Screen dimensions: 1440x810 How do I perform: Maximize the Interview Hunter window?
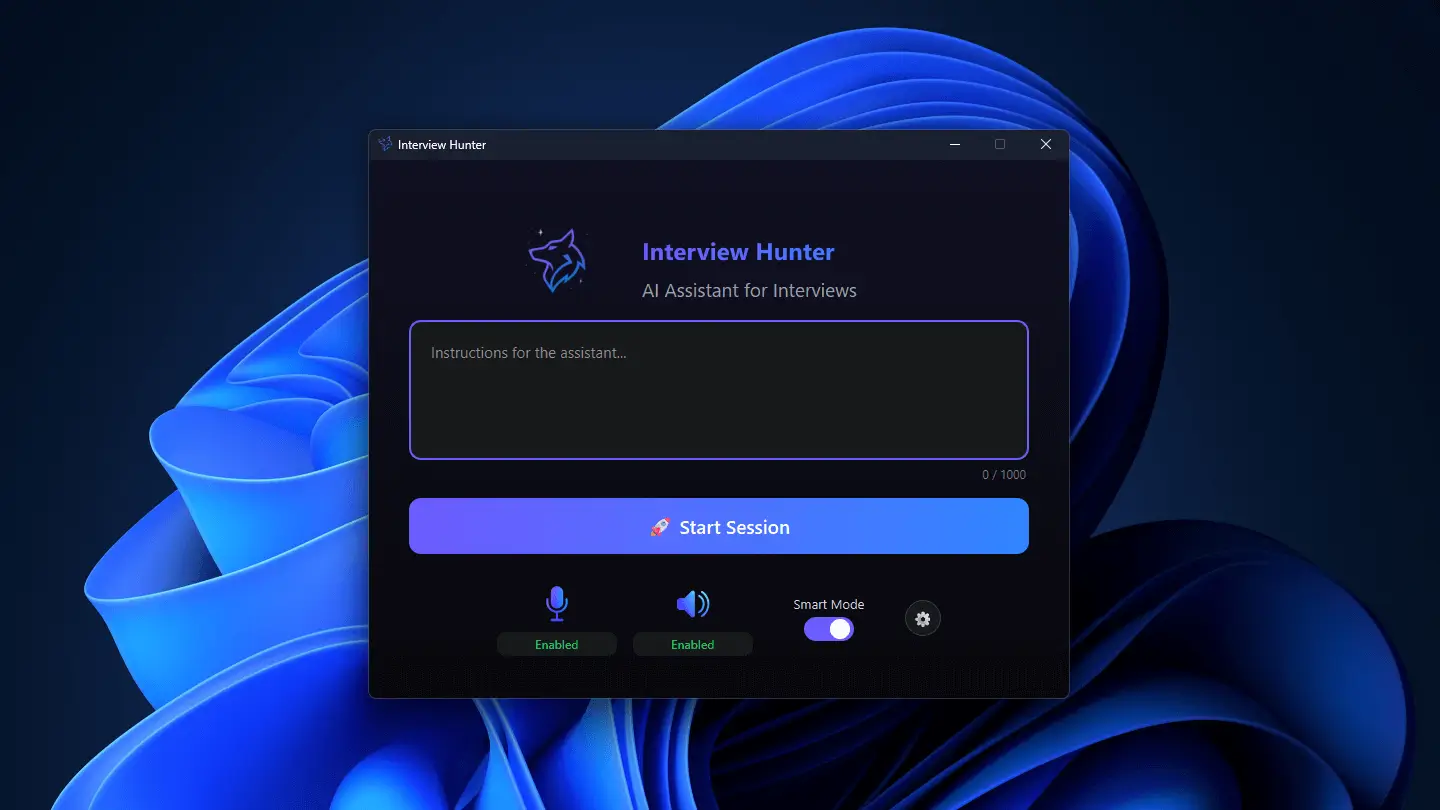coord(1000,144)
